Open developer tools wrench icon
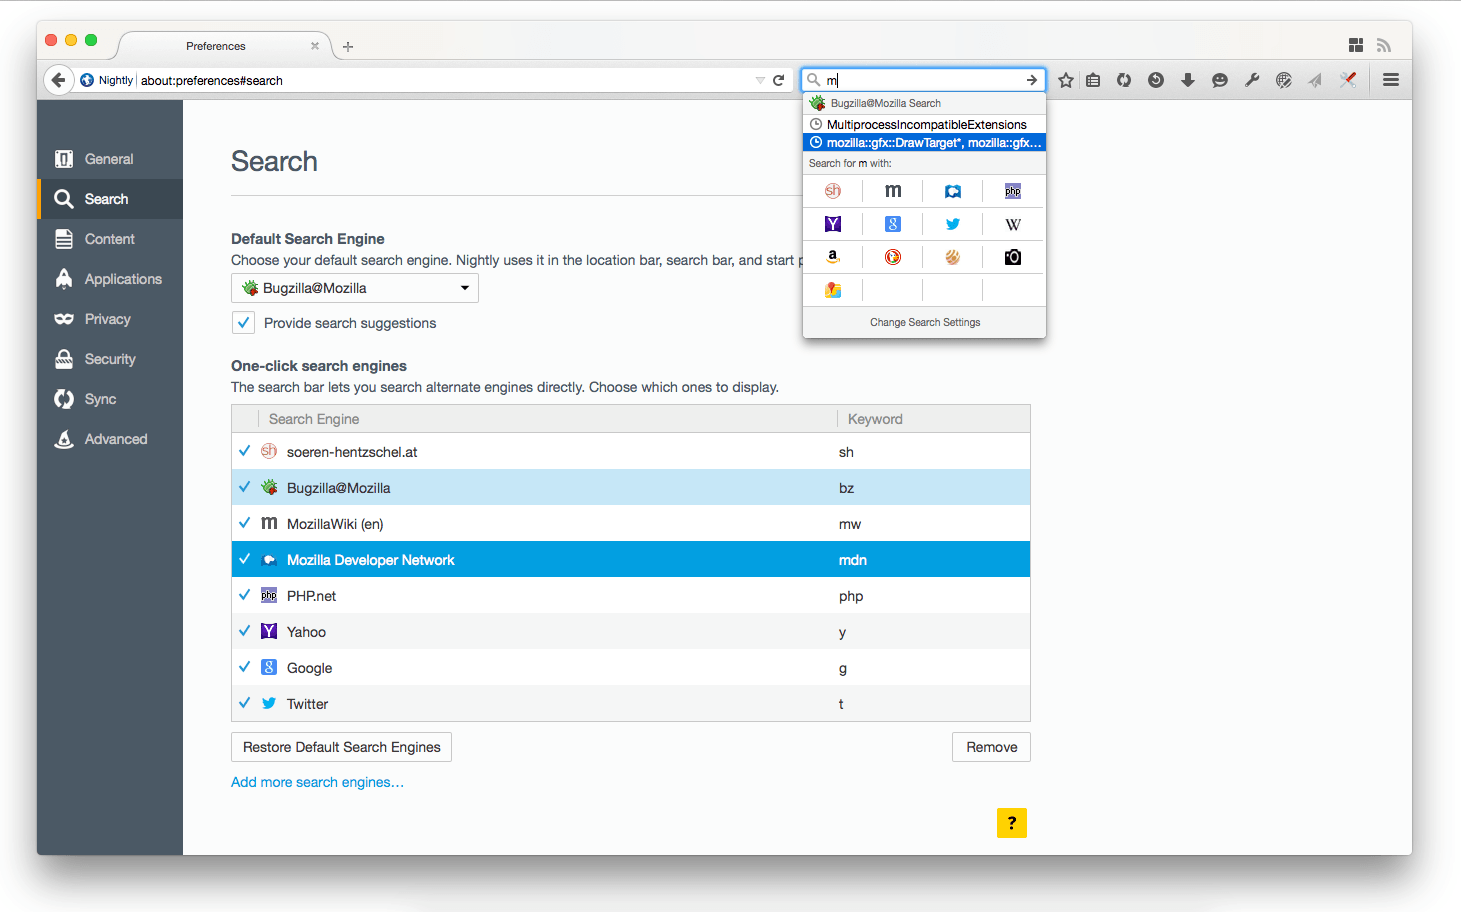Viewport: 1461px width, 912px height. (1252, 80)
